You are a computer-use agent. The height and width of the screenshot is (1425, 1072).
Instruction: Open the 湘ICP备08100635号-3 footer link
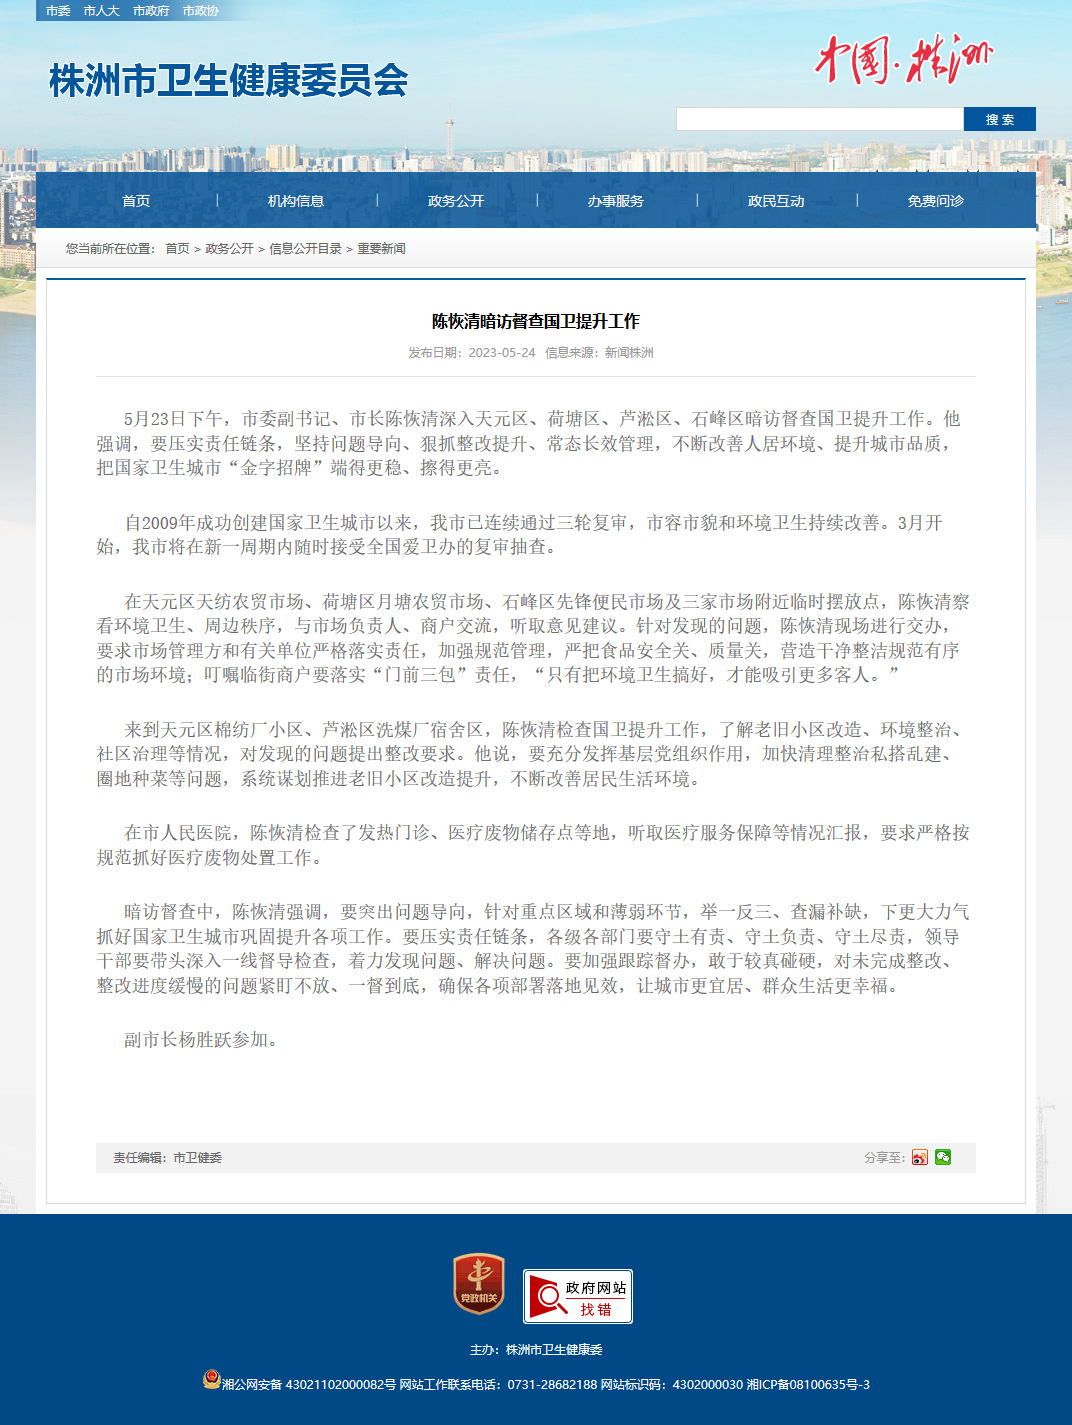[x=808, y=1385]
